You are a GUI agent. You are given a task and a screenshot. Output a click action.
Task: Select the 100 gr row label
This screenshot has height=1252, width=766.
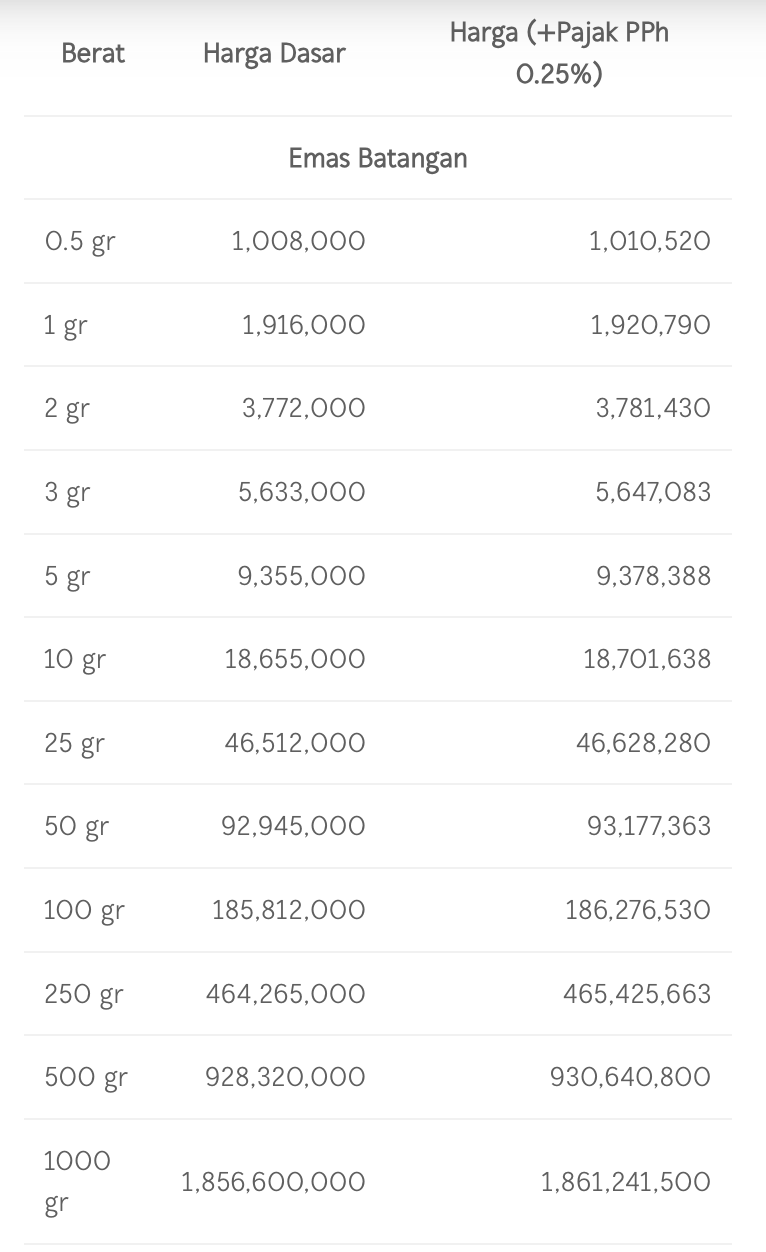pos(84,911)
